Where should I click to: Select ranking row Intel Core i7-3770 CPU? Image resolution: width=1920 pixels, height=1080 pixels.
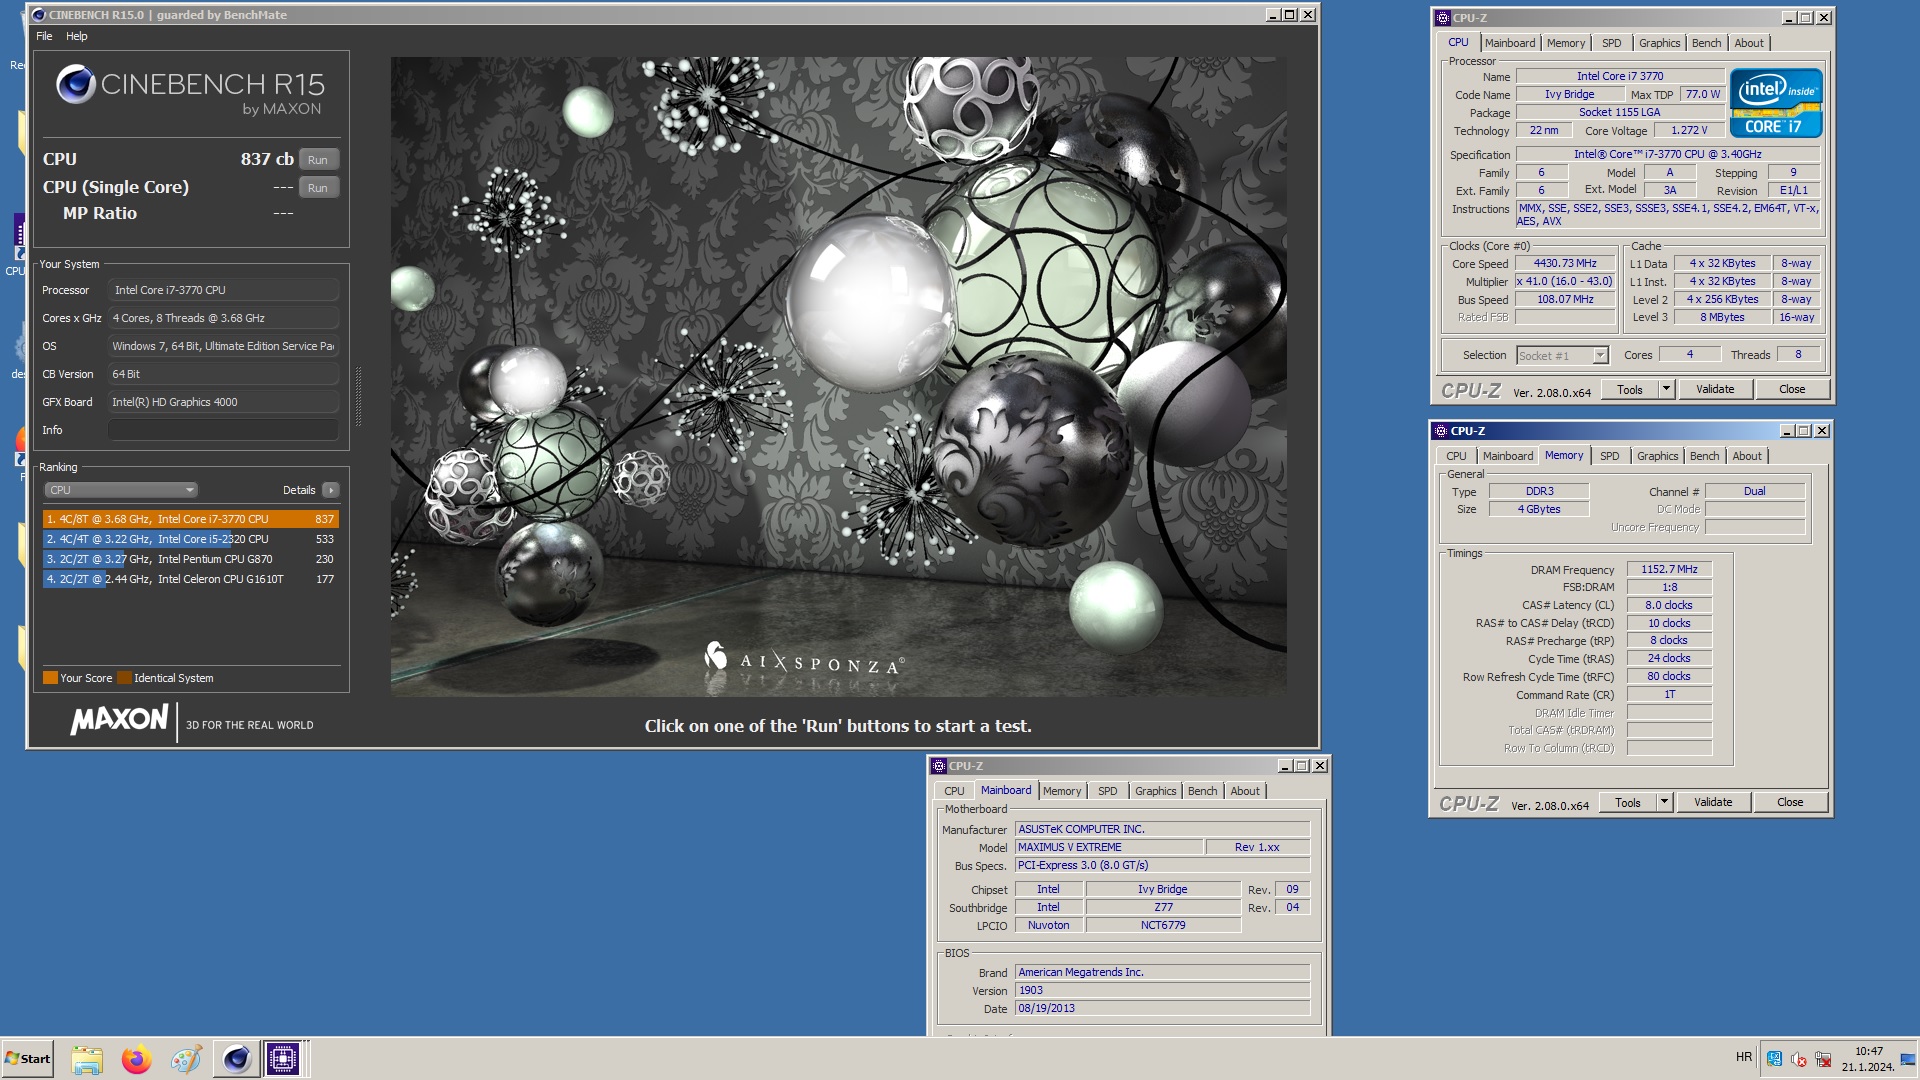click(190, 519)
